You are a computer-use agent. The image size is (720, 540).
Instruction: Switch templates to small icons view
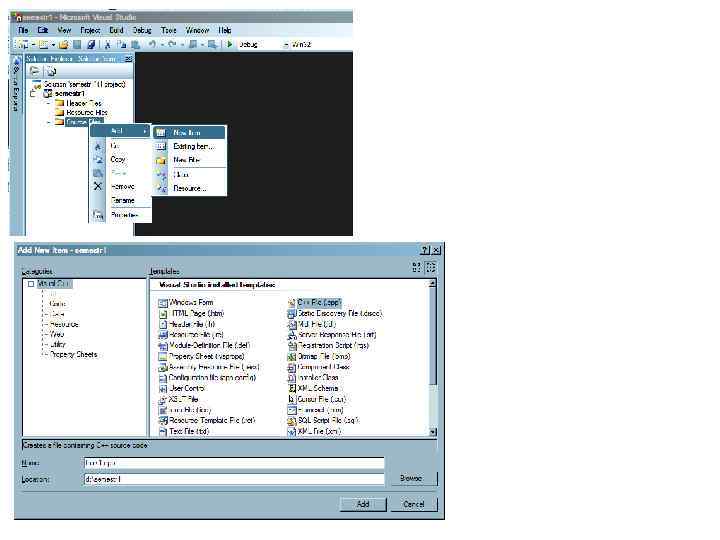point(431,267)
